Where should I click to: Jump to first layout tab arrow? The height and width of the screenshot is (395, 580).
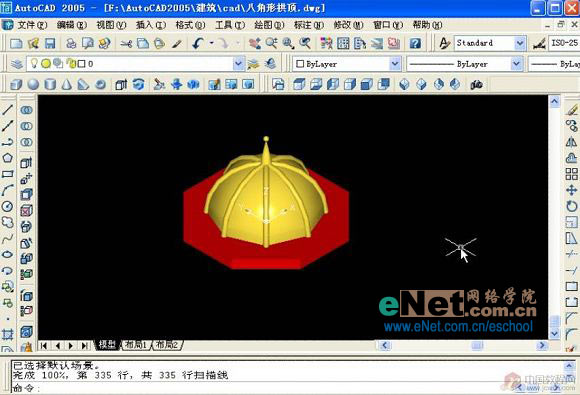(44, 345)
